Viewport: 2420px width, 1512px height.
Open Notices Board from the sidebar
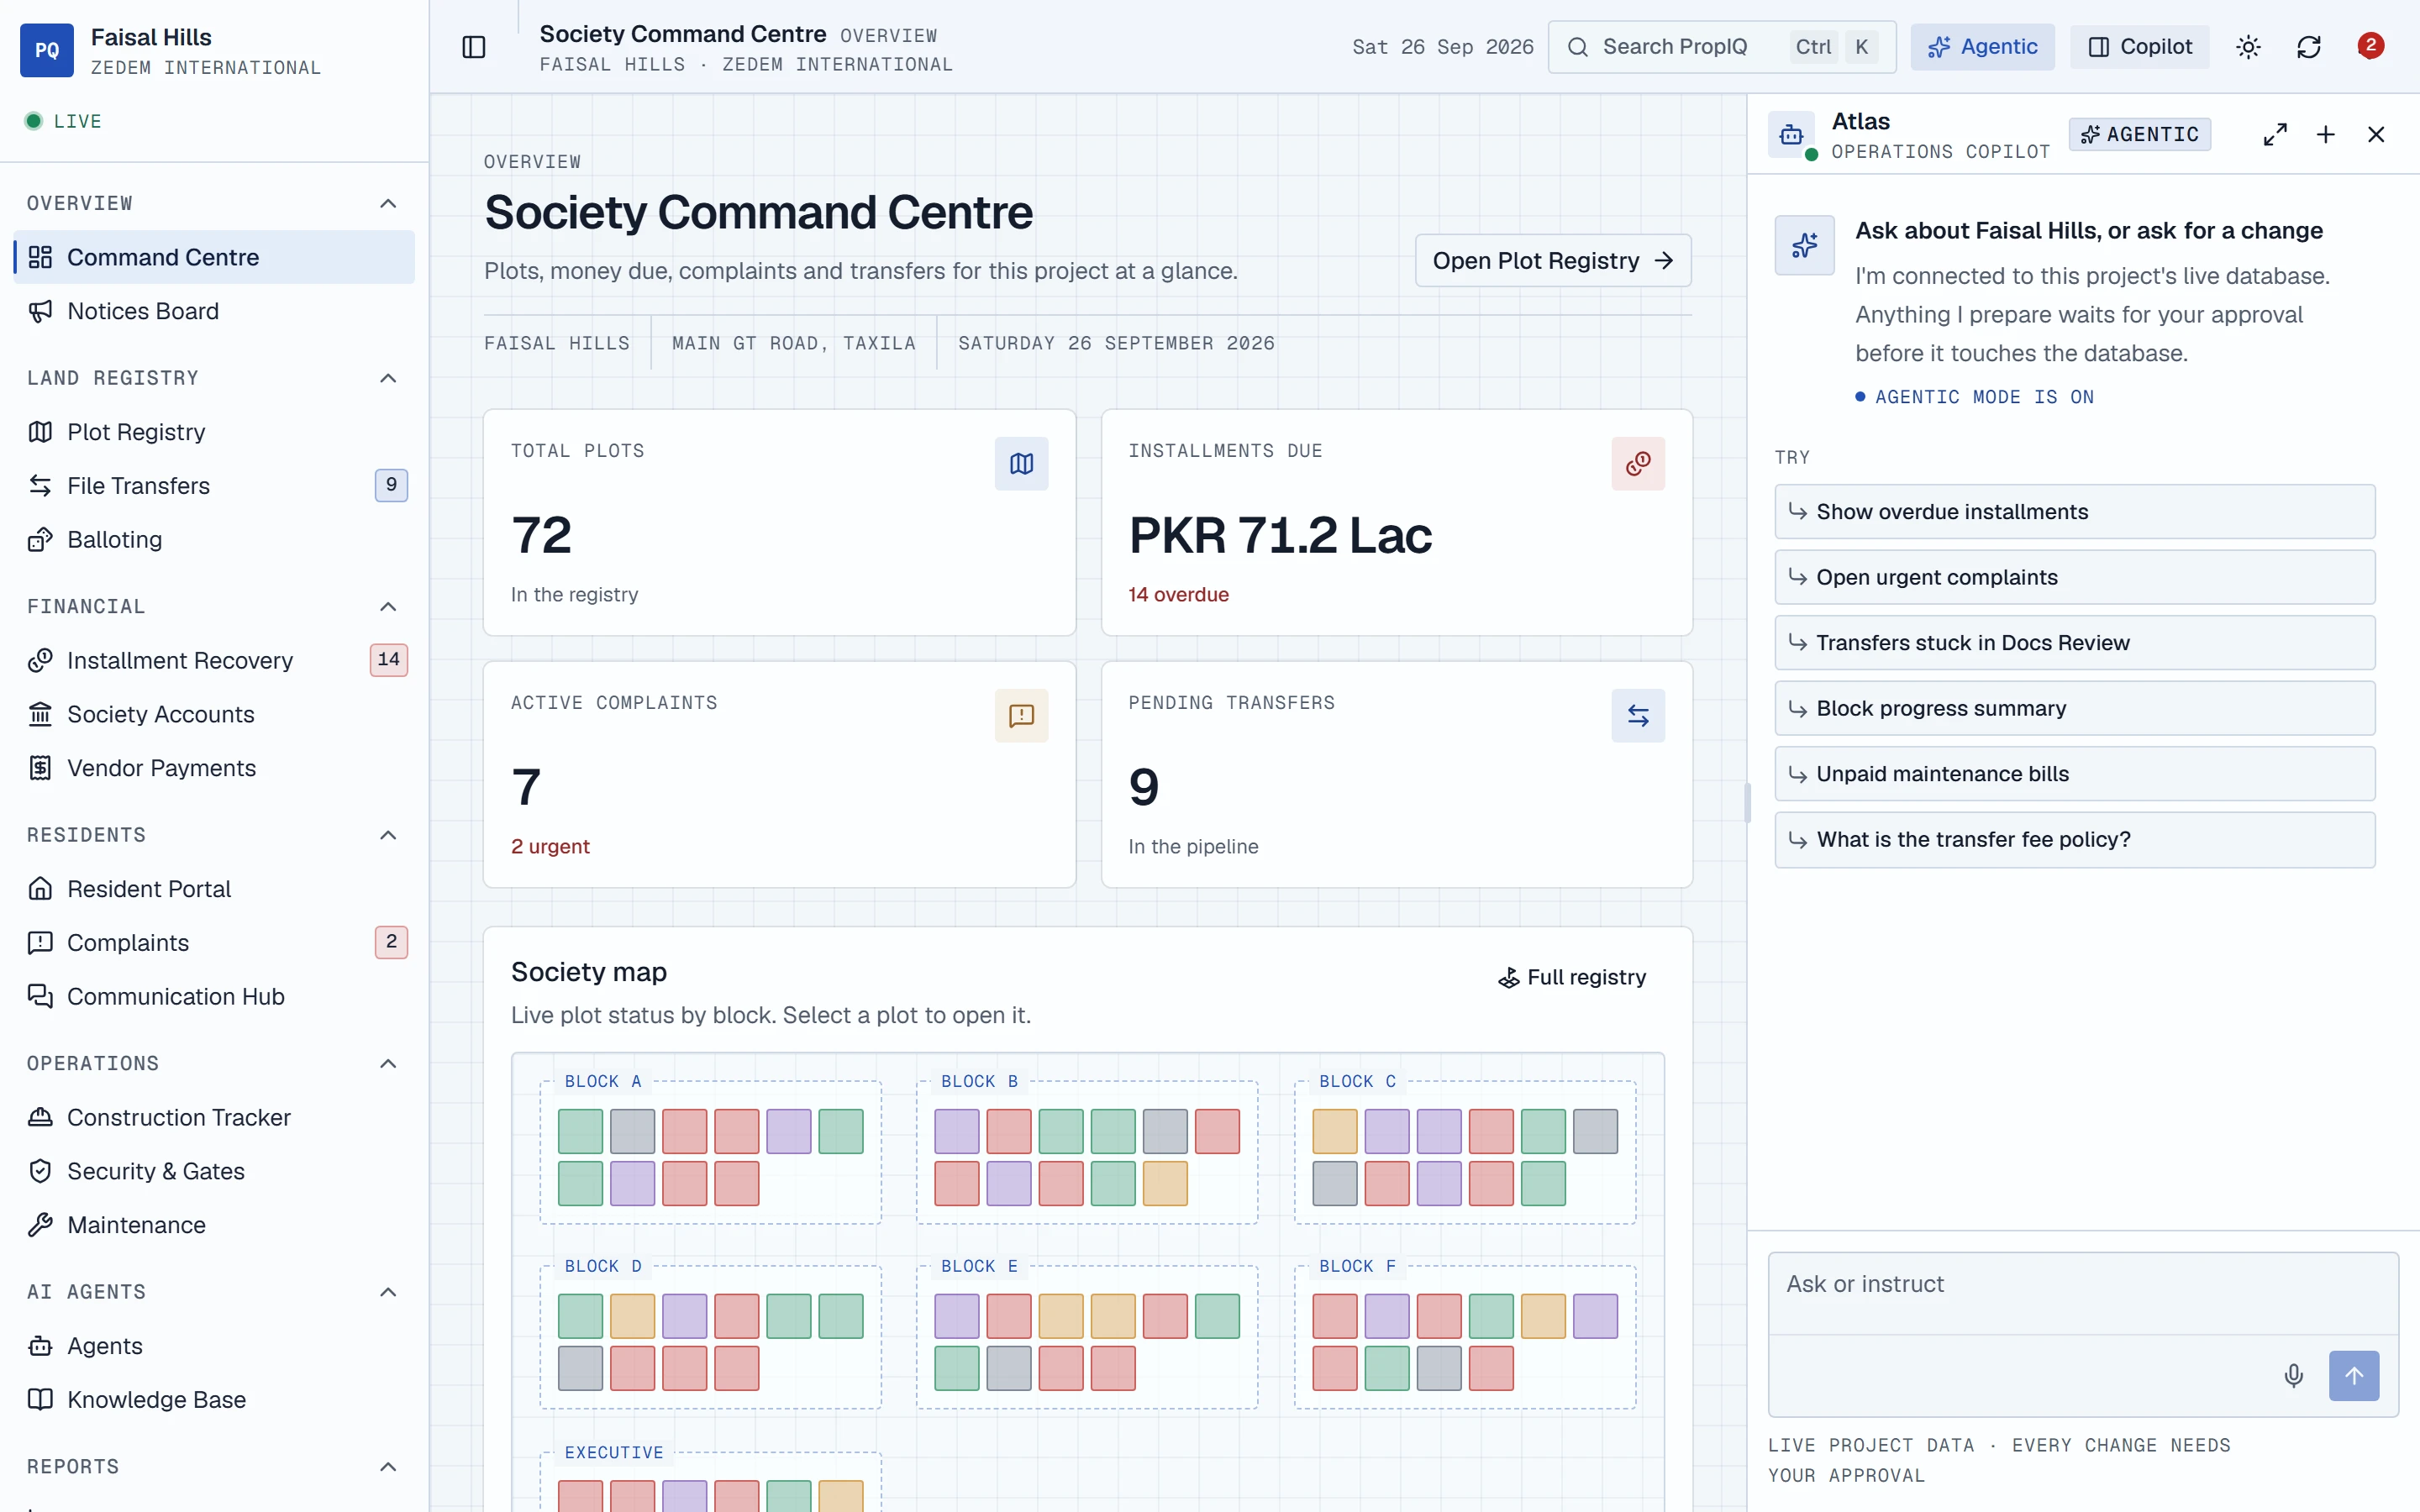click(x=214, y=311)
